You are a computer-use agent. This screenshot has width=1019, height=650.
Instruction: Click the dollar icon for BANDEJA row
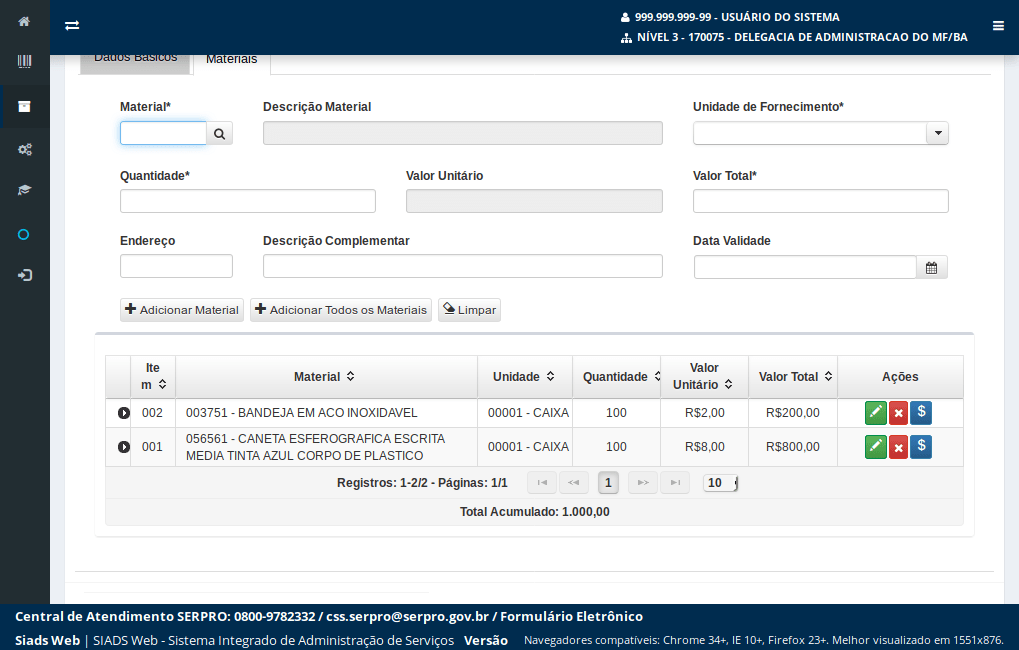pyautogui.click(x=921, y=413)
